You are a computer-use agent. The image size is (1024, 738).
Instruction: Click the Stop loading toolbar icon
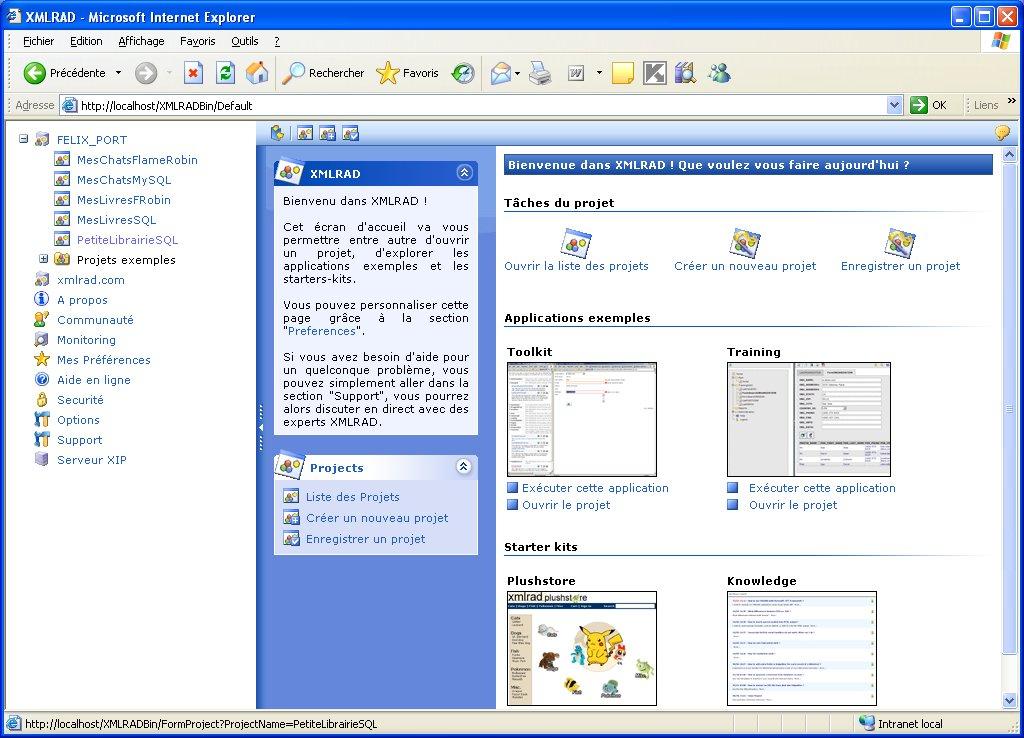click(194, 73)
